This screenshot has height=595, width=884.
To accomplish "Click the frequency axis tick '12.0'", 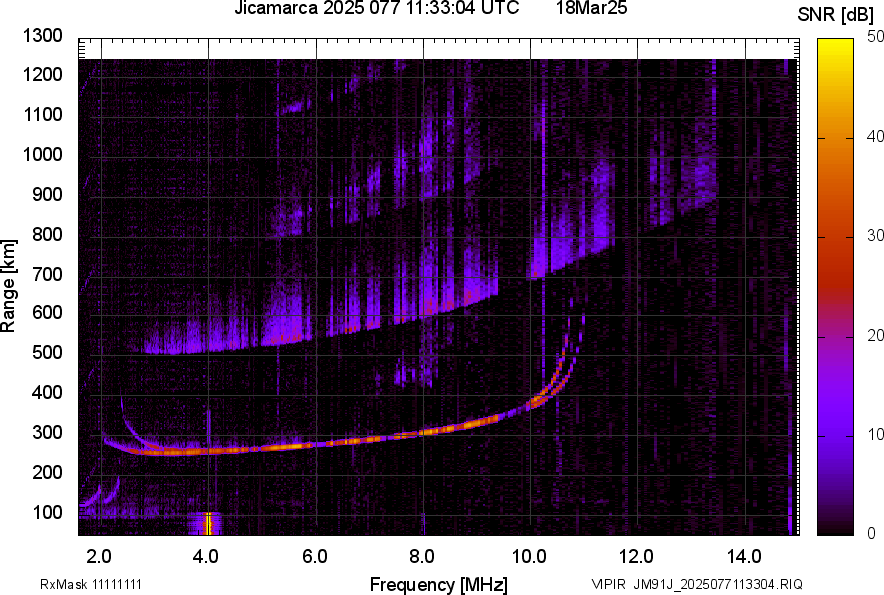I will click(636, 557).
